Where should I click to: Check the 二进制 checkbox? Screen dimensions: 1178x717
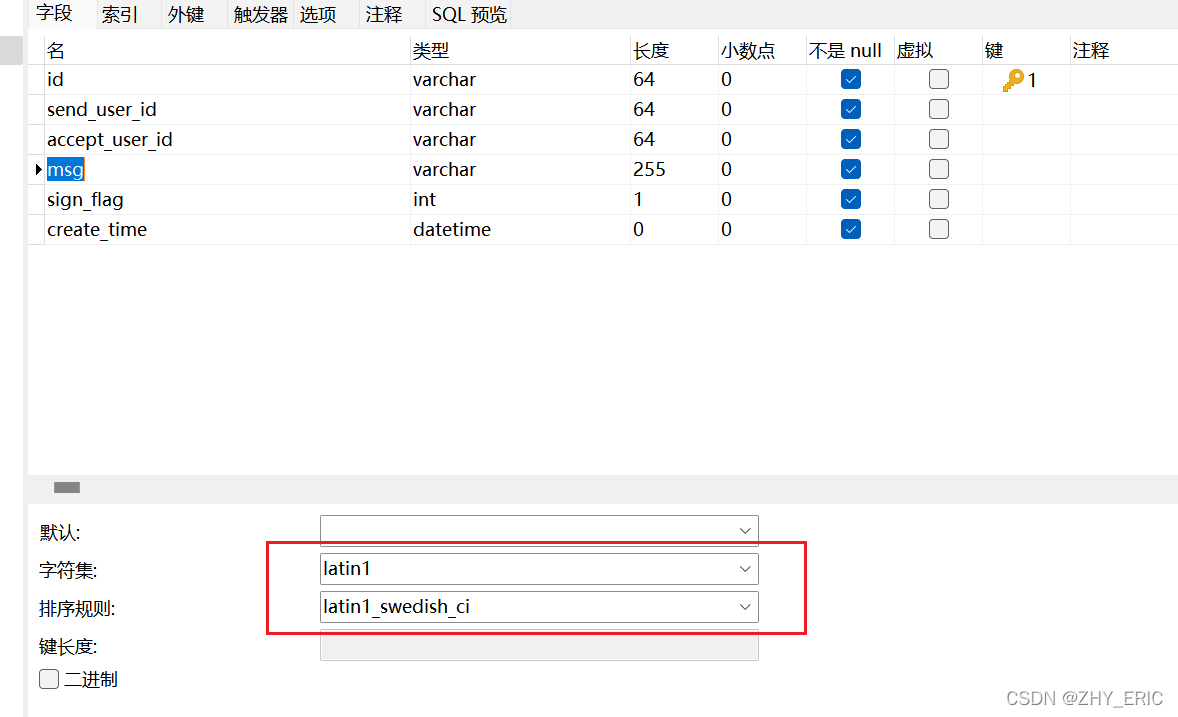click(x=49, y=679)
